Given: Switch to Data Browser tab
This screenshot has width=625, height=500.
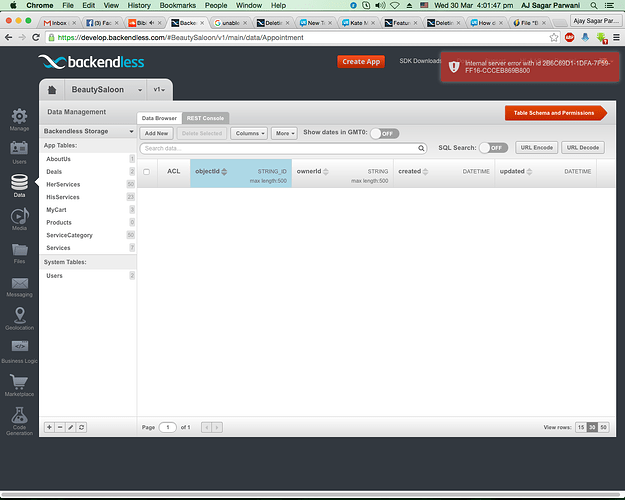Looking at the screenshot, I should 159,118.
